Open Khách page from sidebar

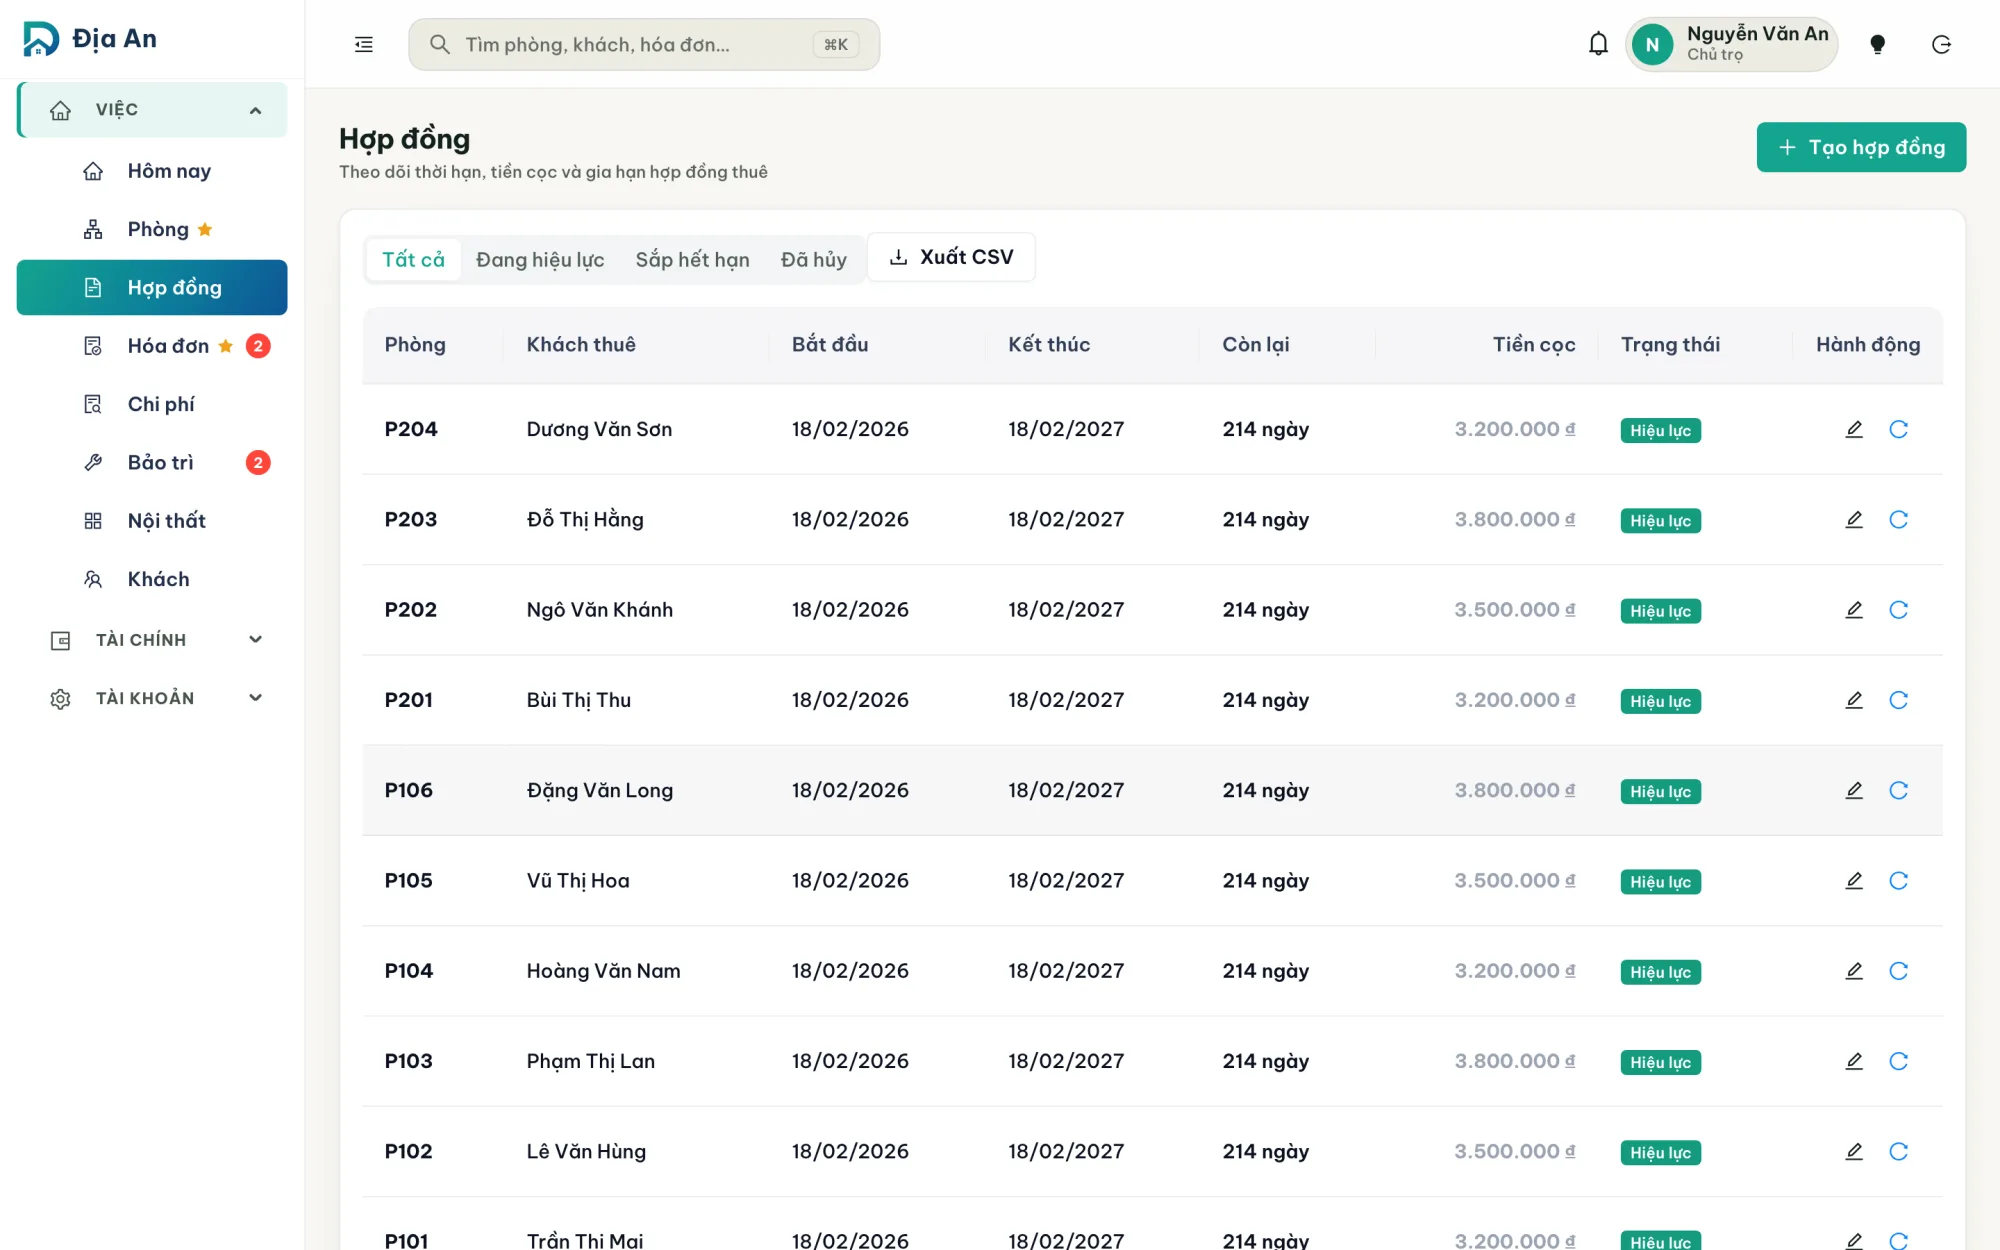pos(152,579)
